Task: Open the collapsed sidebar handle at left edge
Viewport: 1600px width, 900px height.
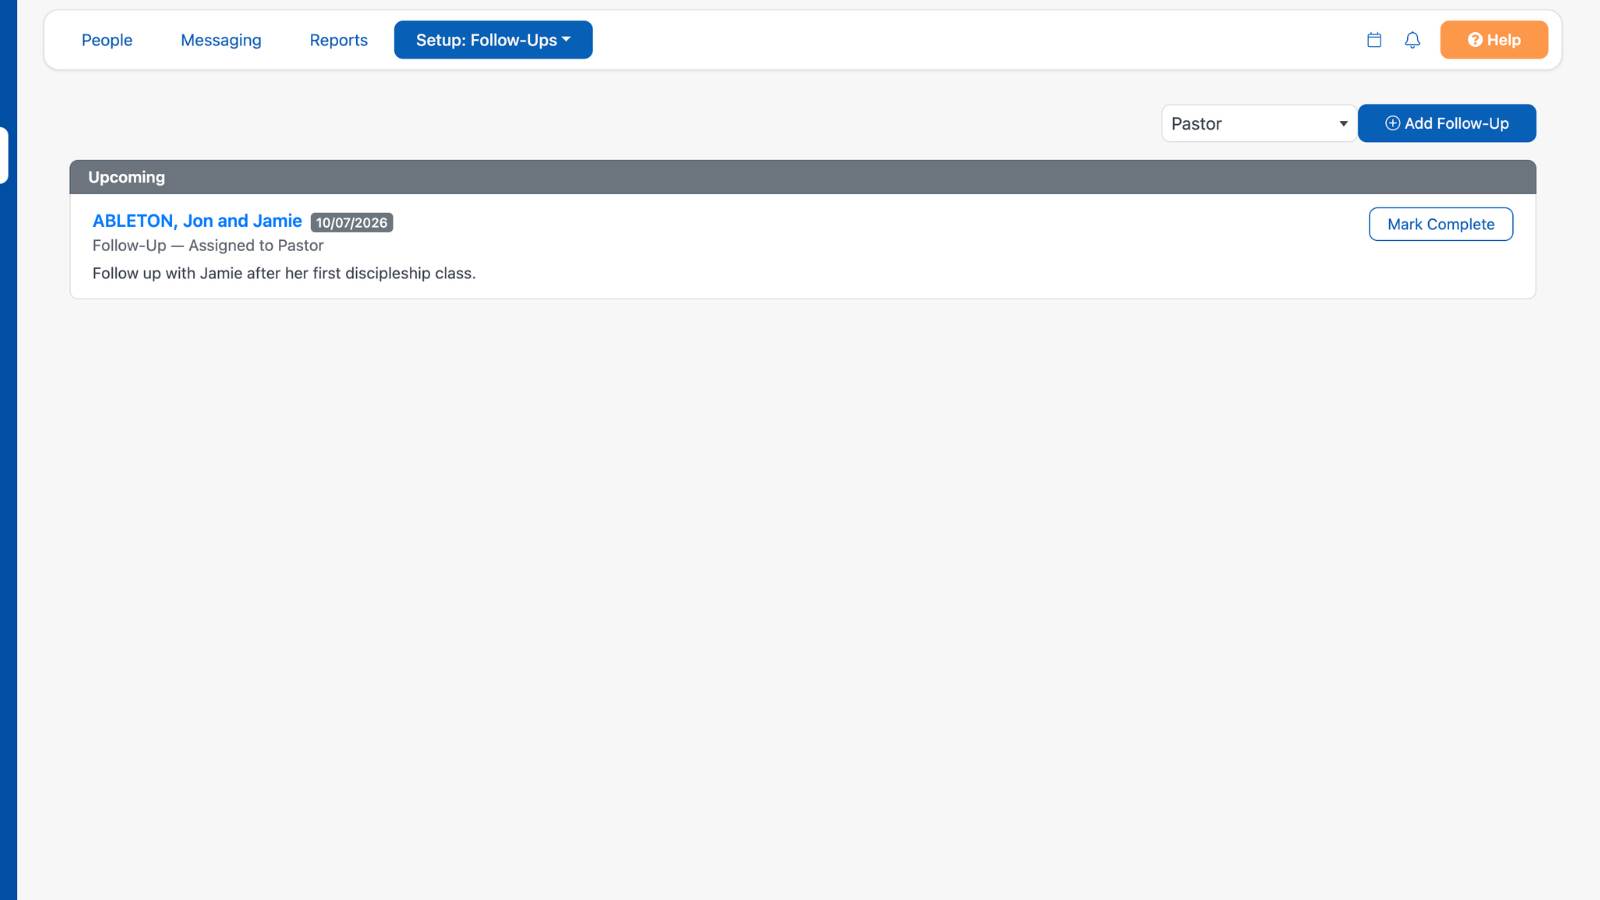Action: [x=4, y=155]
